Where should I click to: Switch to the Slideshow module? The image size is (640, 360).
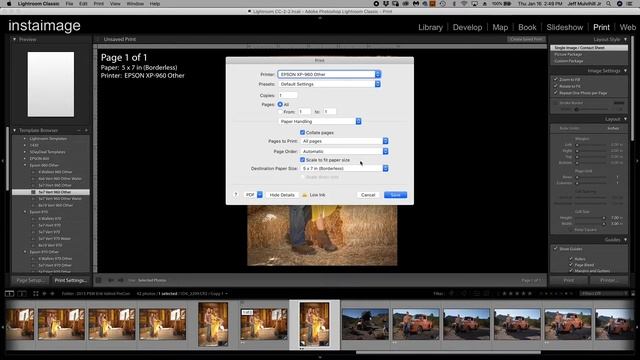564,27
